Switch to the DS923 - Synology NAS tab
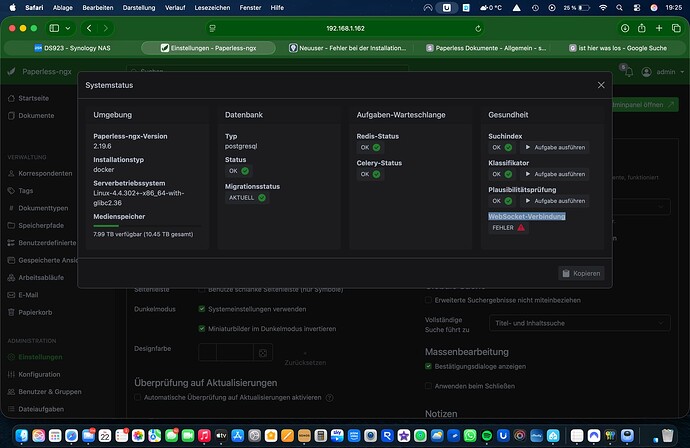The width and height of the screenshot is (690, 448). point(73,48)
